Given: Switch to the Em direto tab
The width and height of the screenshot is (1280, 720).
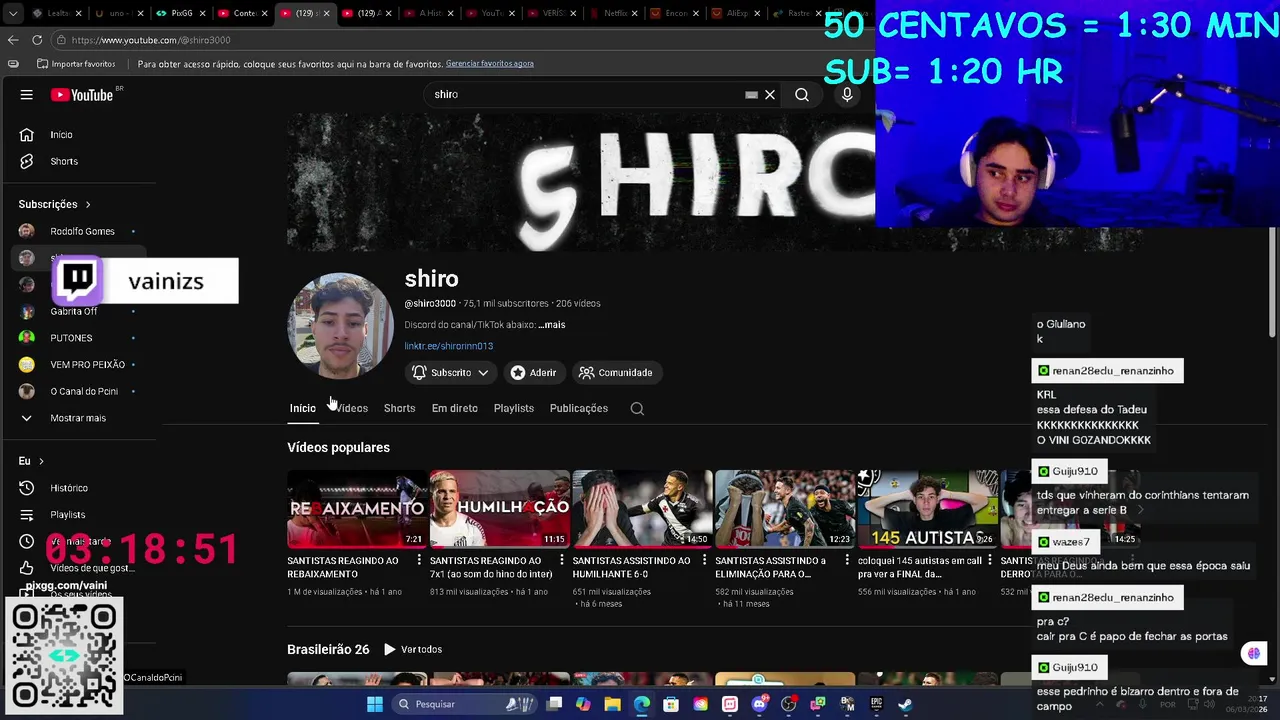Looking at the screenshot, I should pyautogui.click(x=454, y=409).
